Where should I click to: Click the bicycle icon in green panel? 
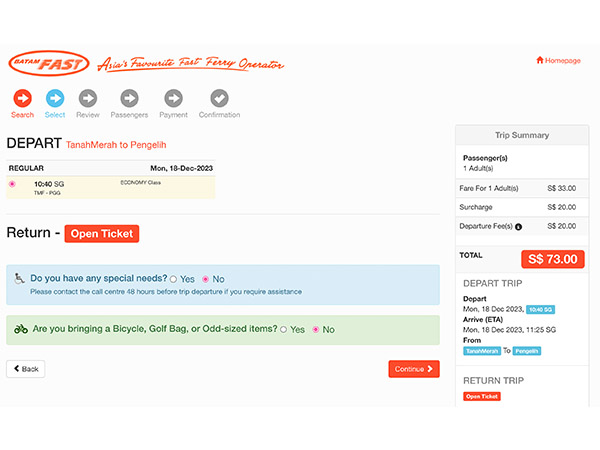20,329
